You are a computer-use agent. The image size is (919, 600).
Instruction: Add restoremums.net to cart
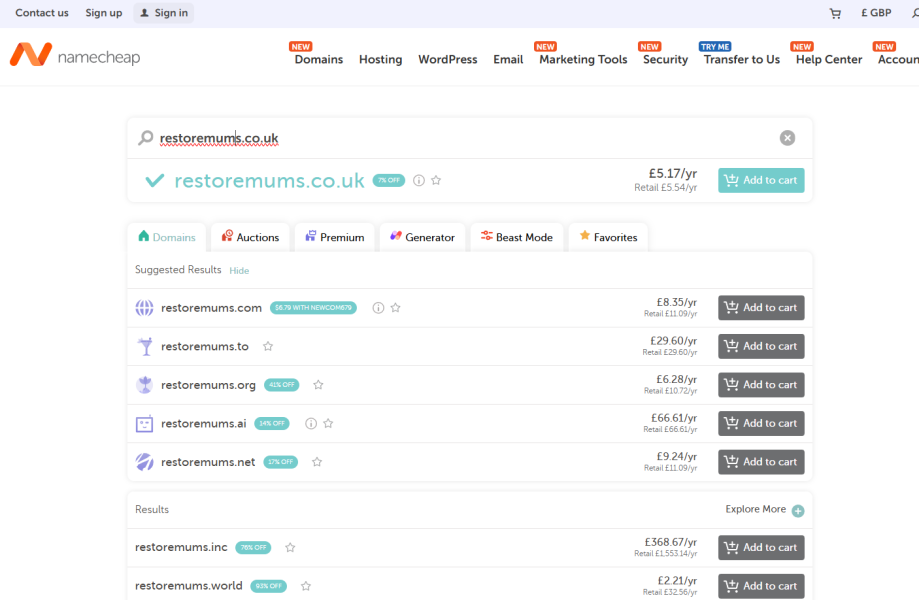point(761,462)
